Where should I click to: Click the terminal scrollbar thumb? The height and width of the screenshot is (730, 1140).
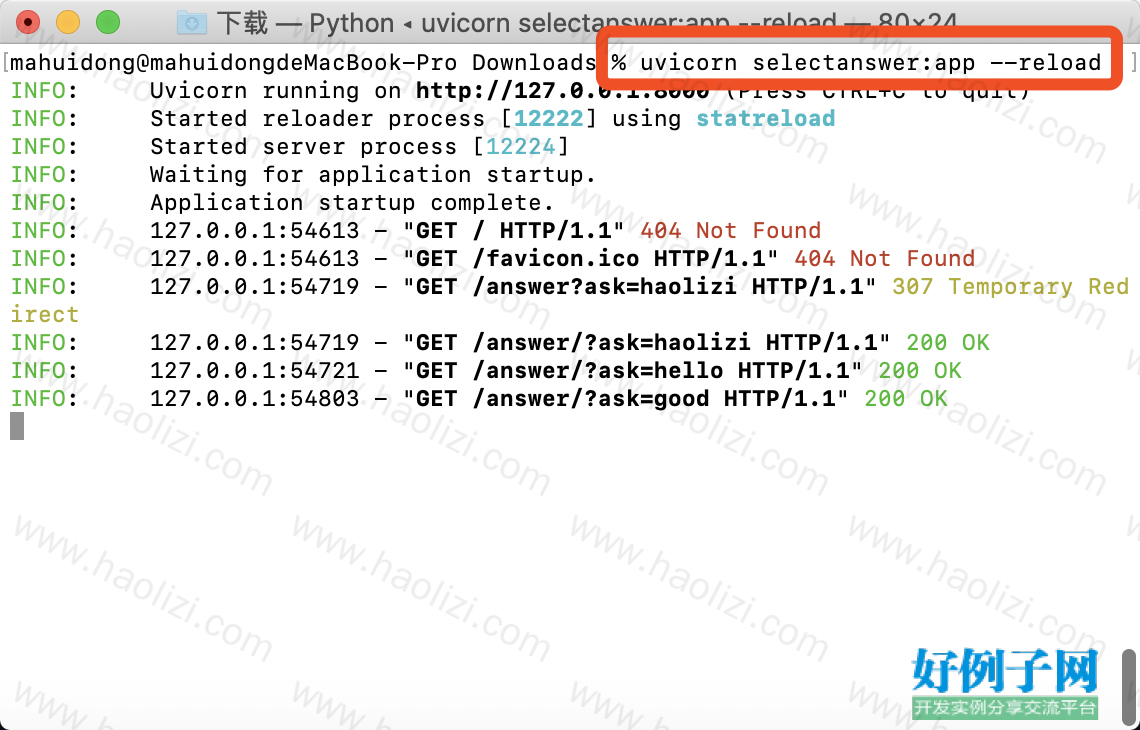1128,685
